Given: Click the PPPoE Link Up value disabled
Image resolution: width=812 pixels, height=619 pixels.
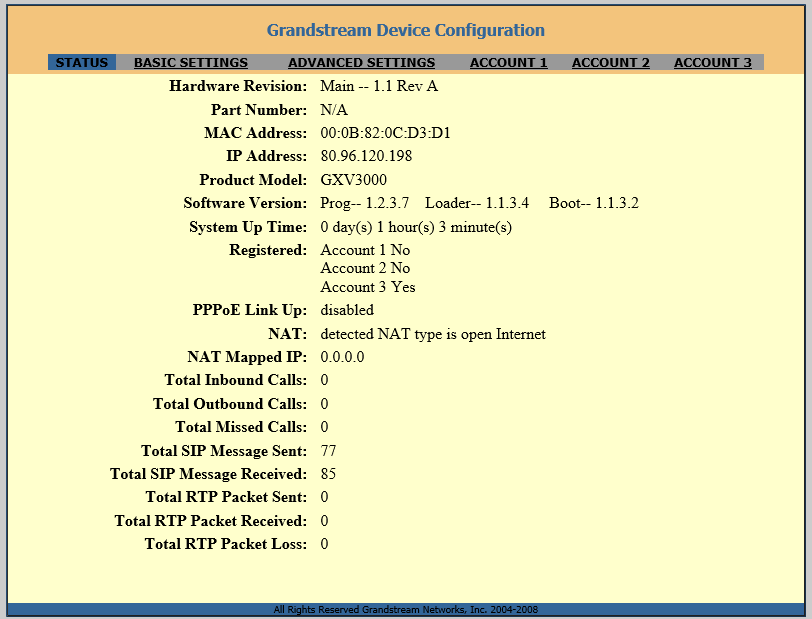Looking at the screenshot, I should (x=347, y=310).
